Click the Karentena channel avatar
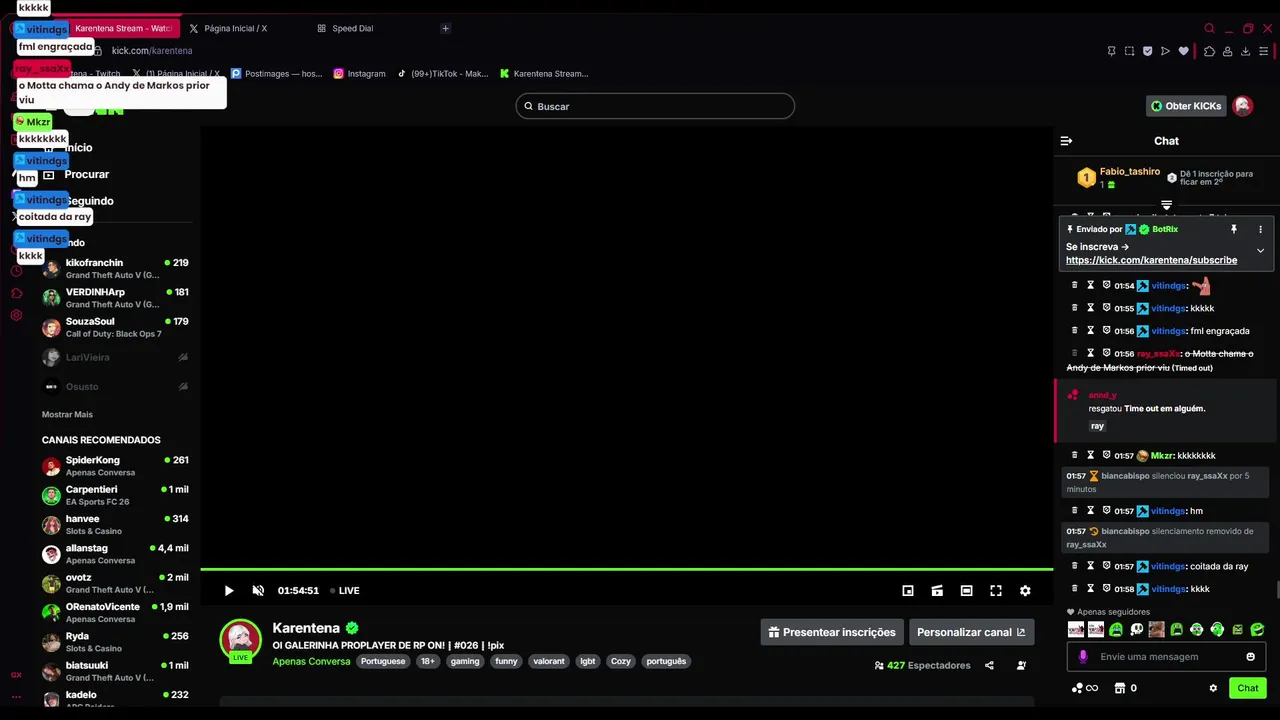The height and width of the screenshot is (720, 1280). click(x=240, y=641)
